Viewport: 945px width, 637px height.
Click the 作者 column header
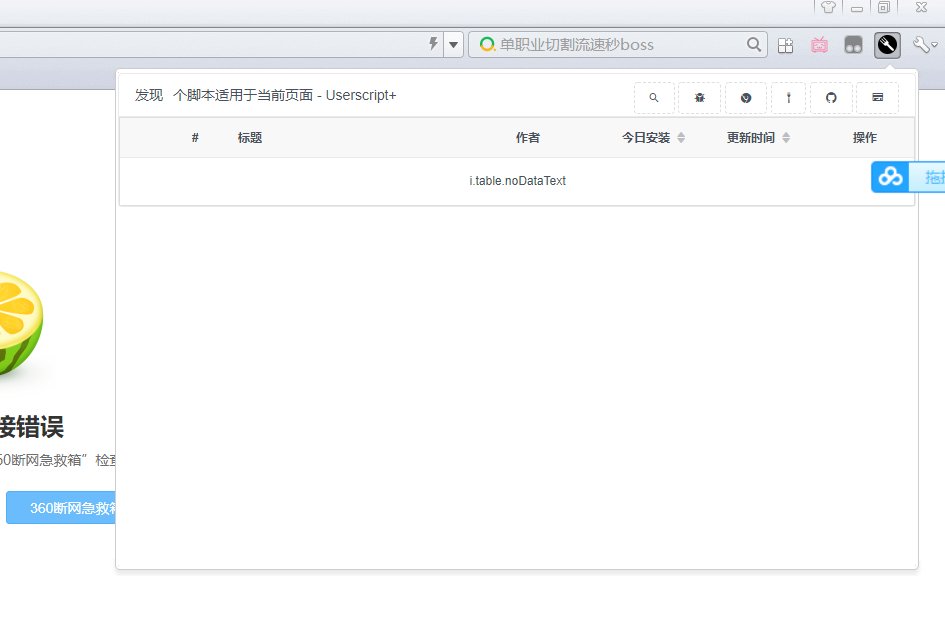(527, 137)
